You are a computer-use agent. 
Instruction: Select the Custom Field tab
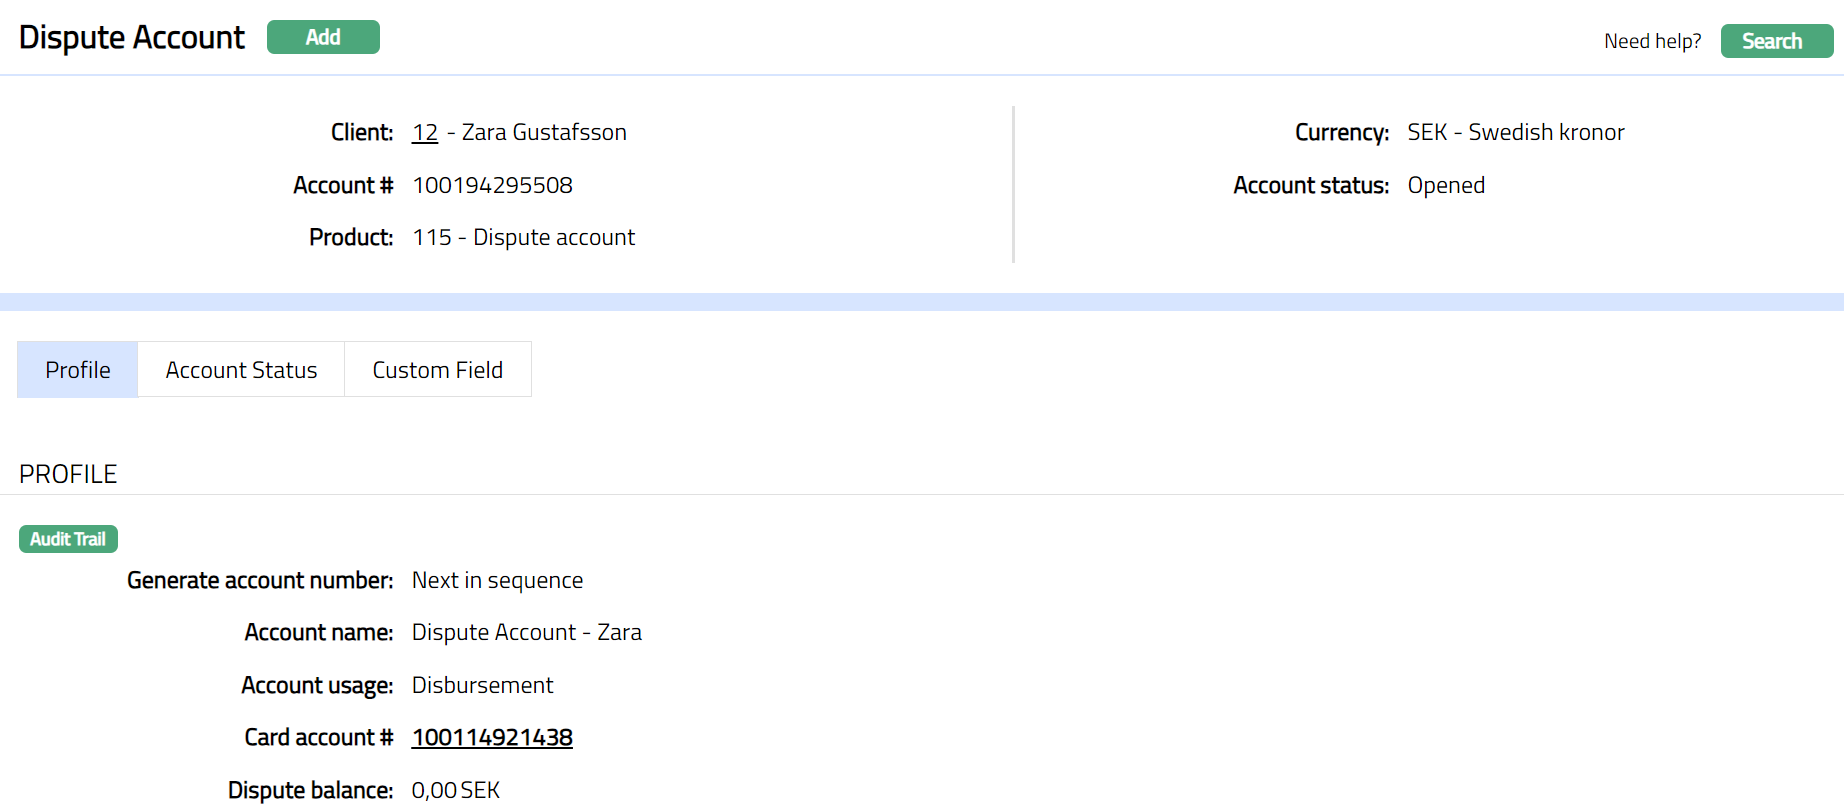point(437,370)
